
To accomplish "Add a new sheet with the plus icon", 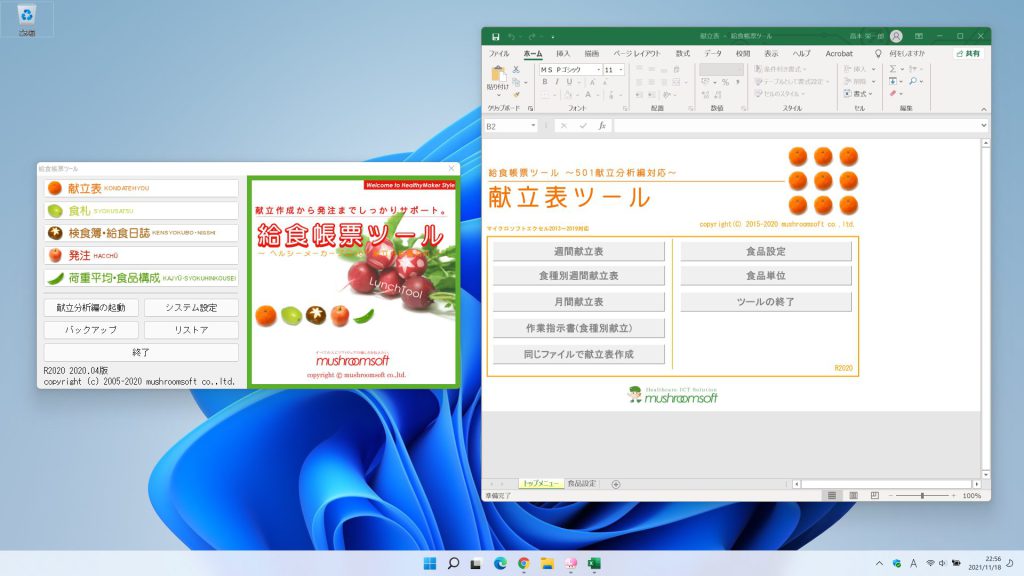I will (616, 484).
